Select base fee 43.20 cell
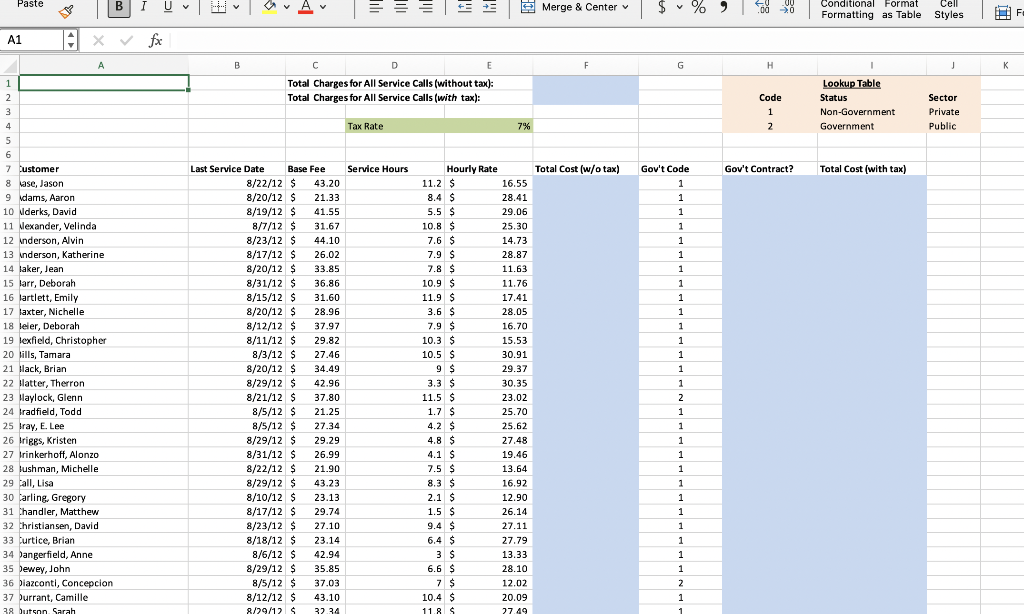 (315, 184)
